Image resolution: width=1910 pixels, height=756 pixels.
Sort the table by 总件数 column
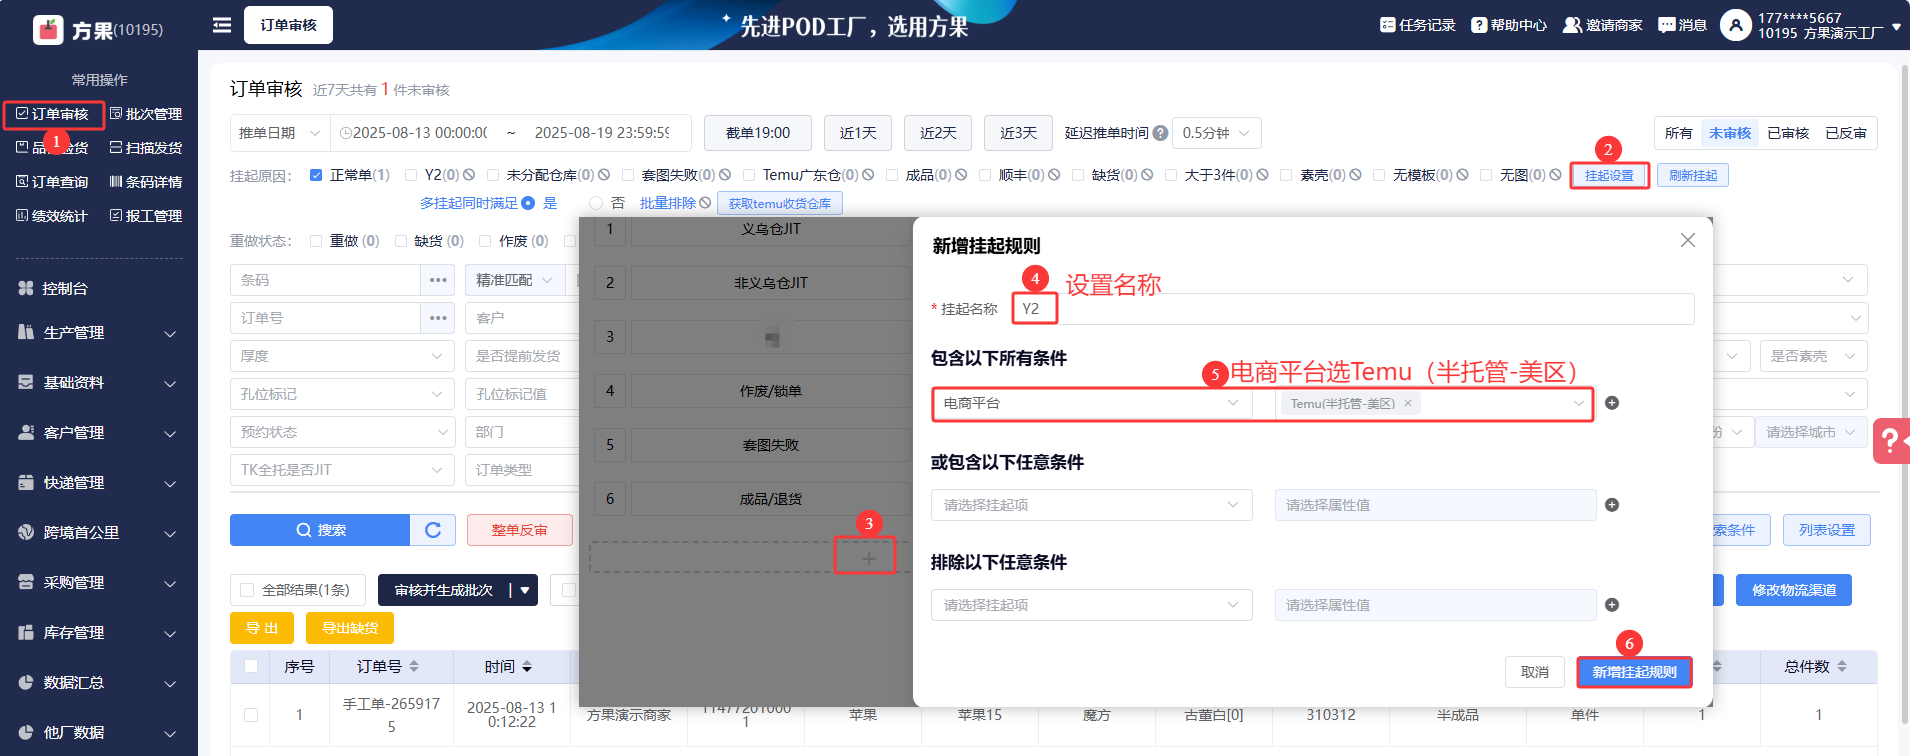tap(1842, 667)
